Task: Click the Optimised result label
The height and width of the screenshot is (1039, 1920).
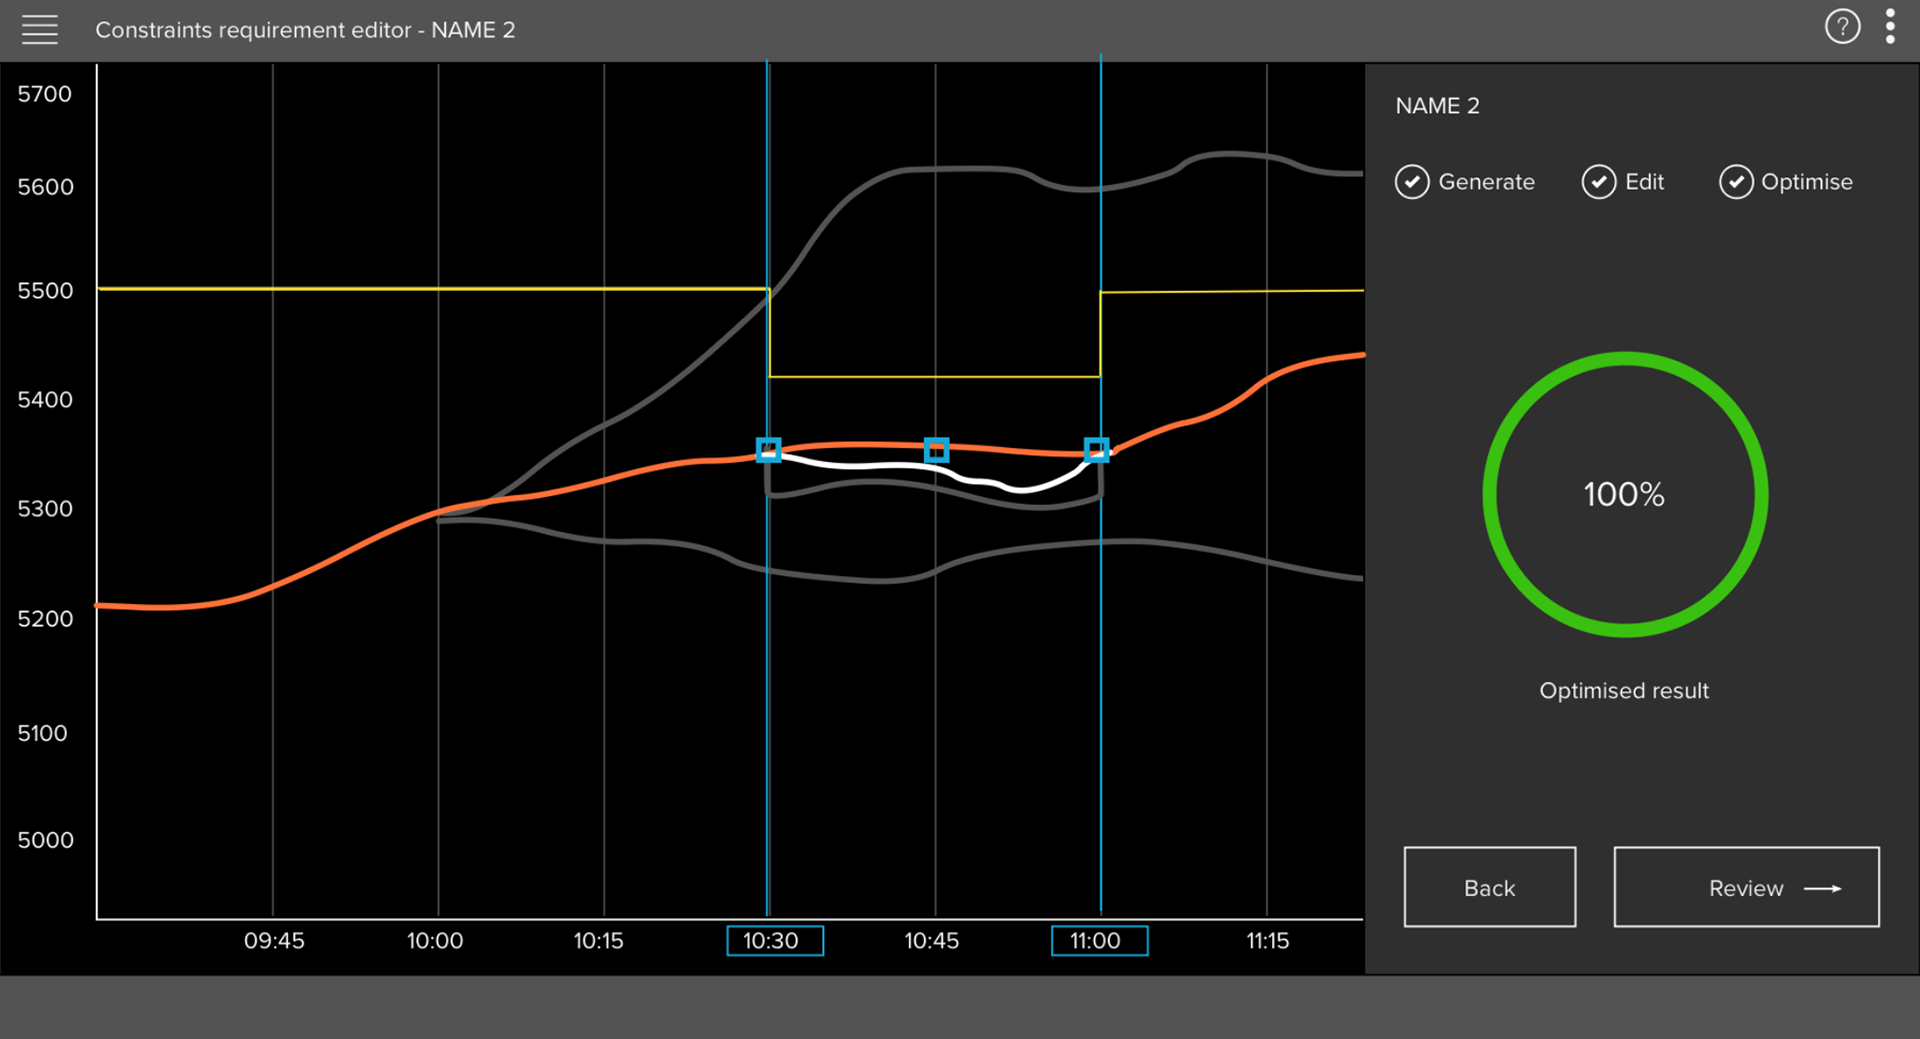Action: [x=1624, y=691]
